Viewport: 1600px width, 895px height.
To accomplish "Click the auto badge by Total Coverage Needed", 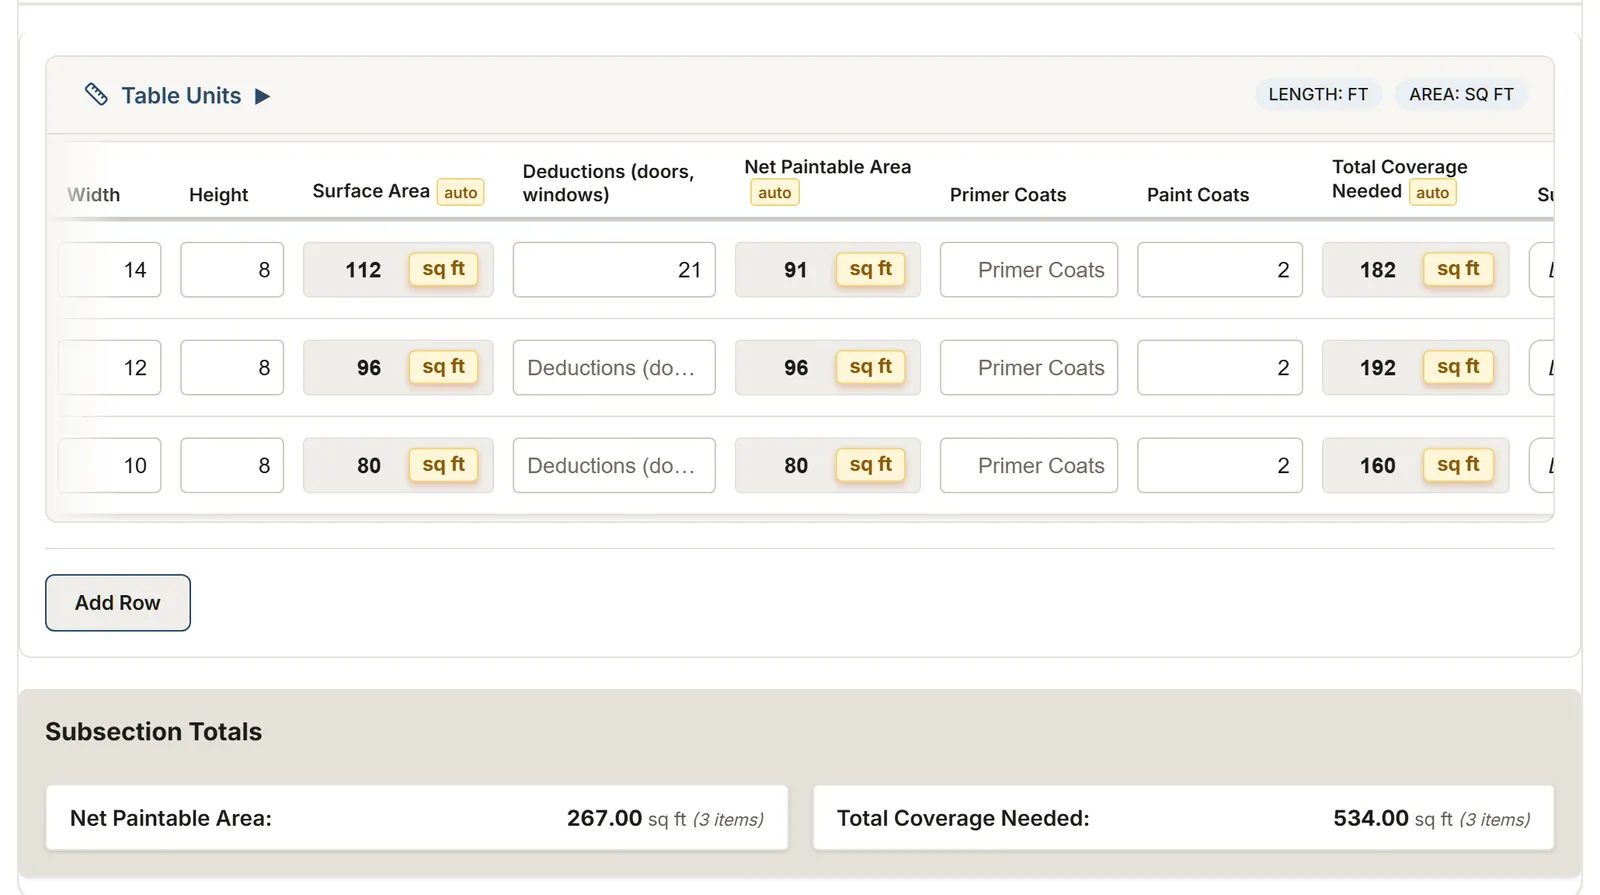I will click(1432, 193).
